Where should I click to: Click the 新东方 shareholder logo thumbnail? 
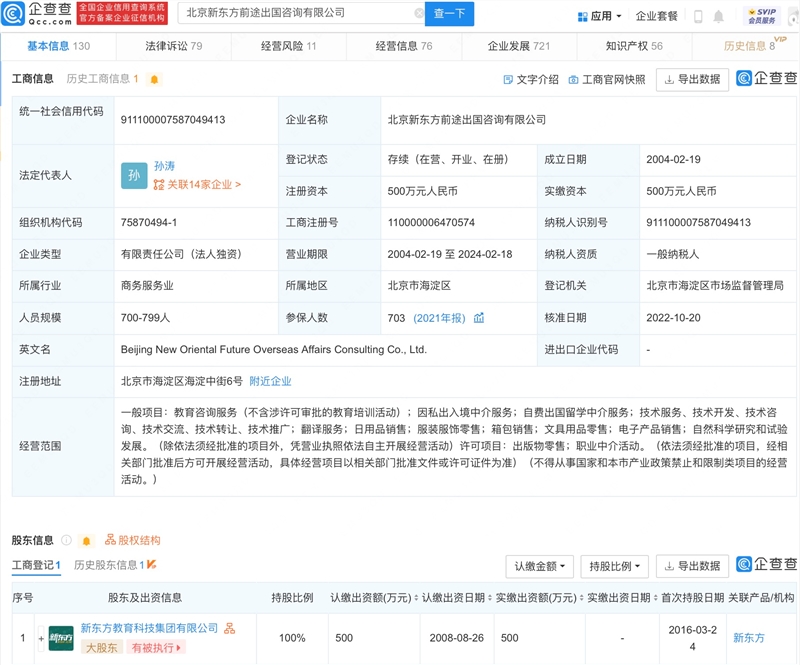pos(61,638)
